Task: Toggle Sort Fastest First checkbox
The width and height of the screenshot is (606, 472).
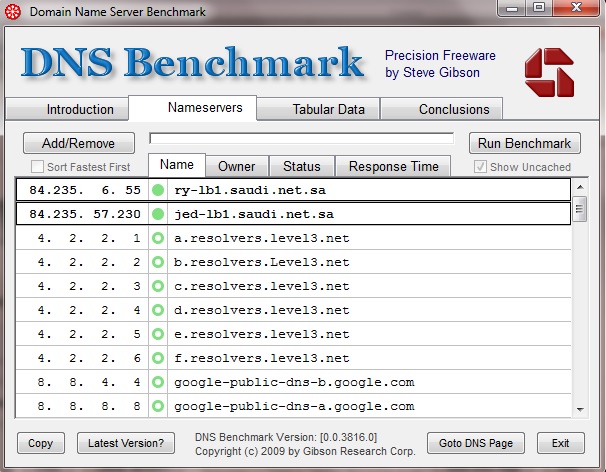Action: coord(37,167)
